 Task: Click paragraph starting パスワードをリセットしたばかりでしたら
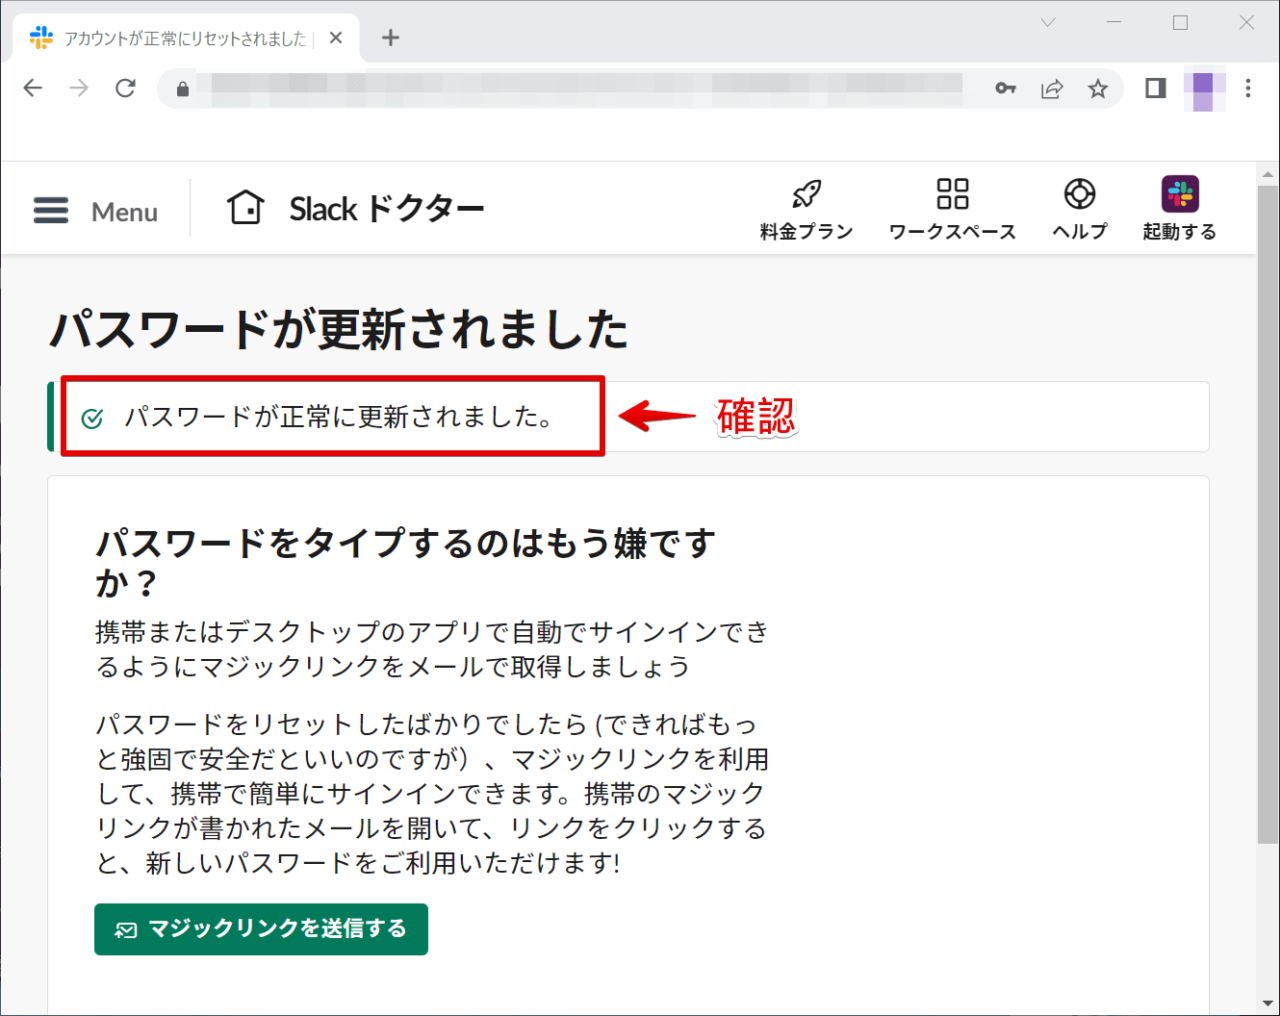(432, 793)
